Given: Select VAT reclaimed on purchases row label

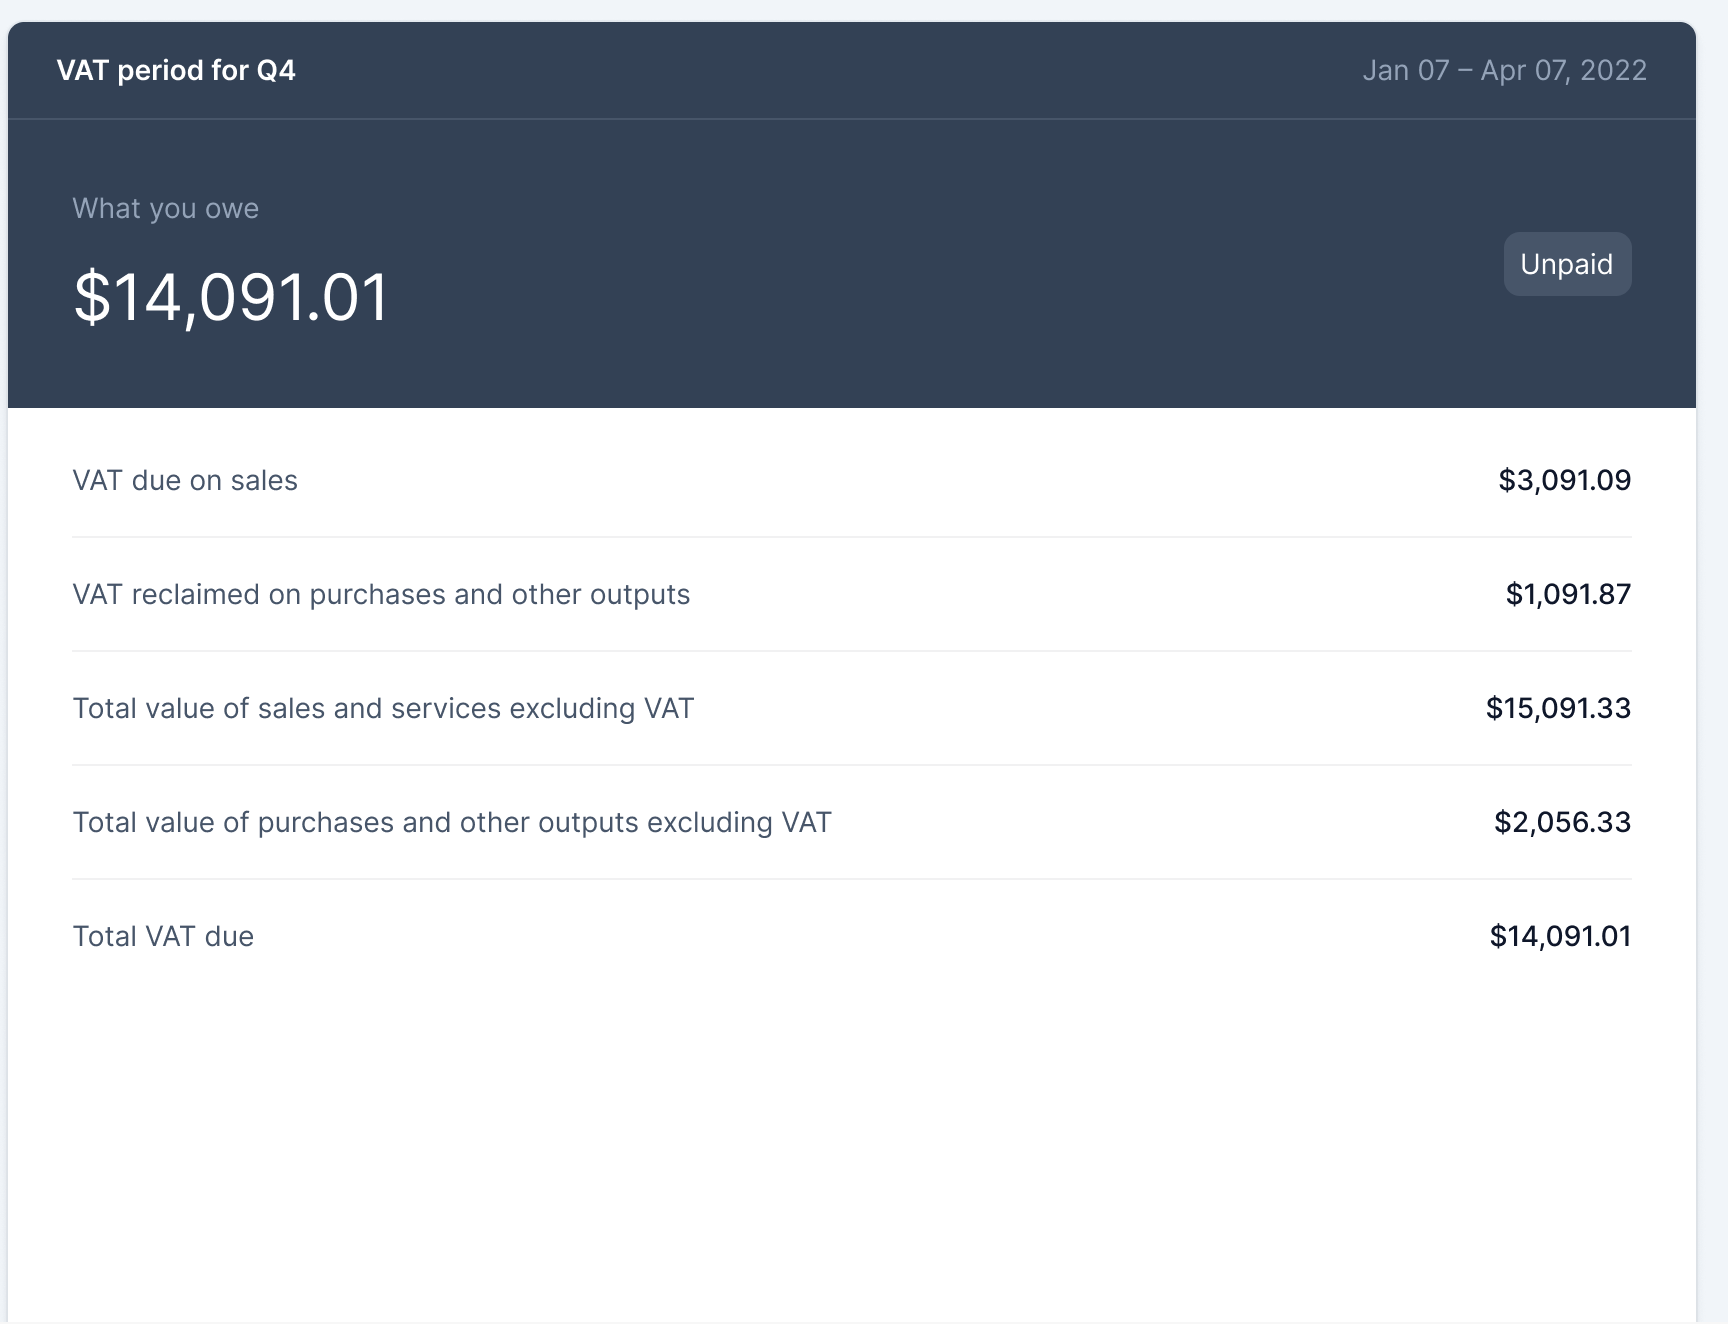Looking at the screenshot, I should pyautogui.click(x=381, y=594).
